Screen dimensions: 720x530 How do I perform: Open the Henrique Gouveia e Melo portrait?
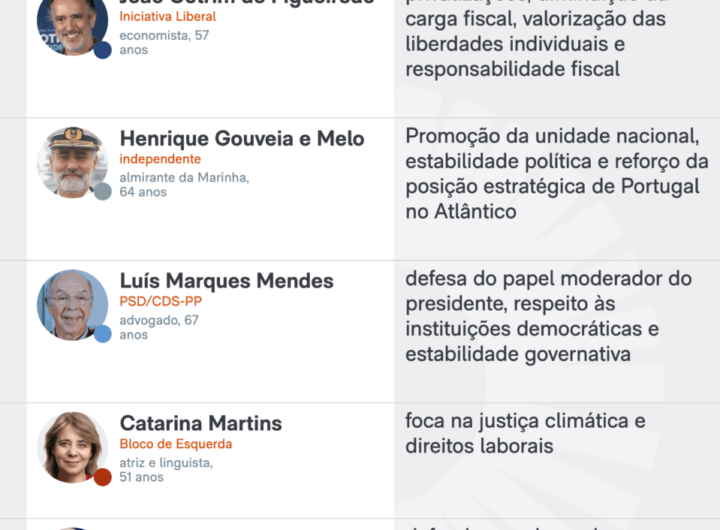pyautogui.click(x=73, y=163)
